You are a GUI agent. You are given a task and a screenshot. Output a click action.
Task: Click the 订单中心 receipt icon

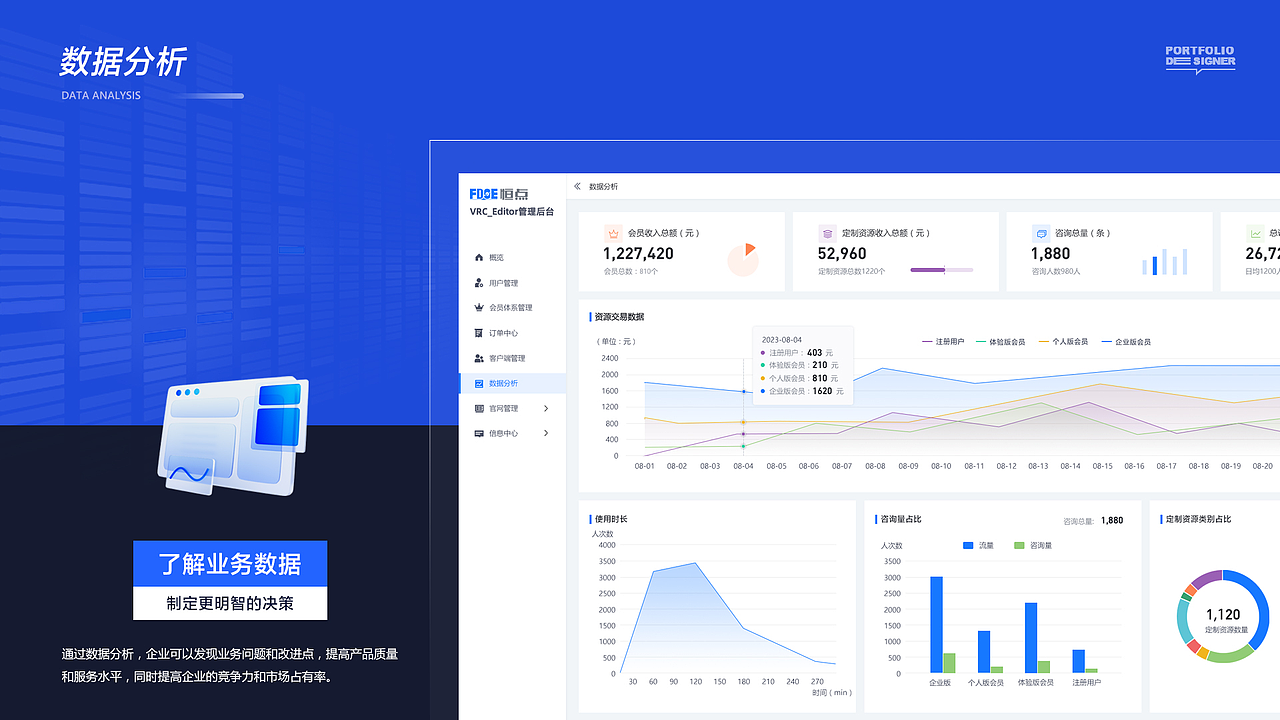tap(479, 333)
